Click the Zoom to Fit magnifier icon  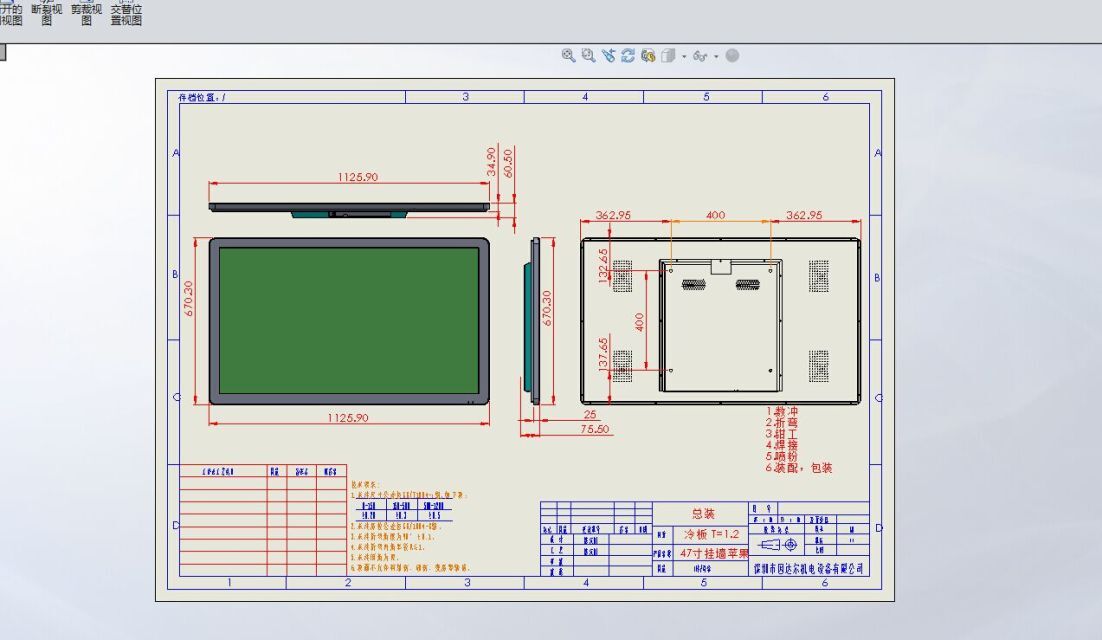pos(568,56)
